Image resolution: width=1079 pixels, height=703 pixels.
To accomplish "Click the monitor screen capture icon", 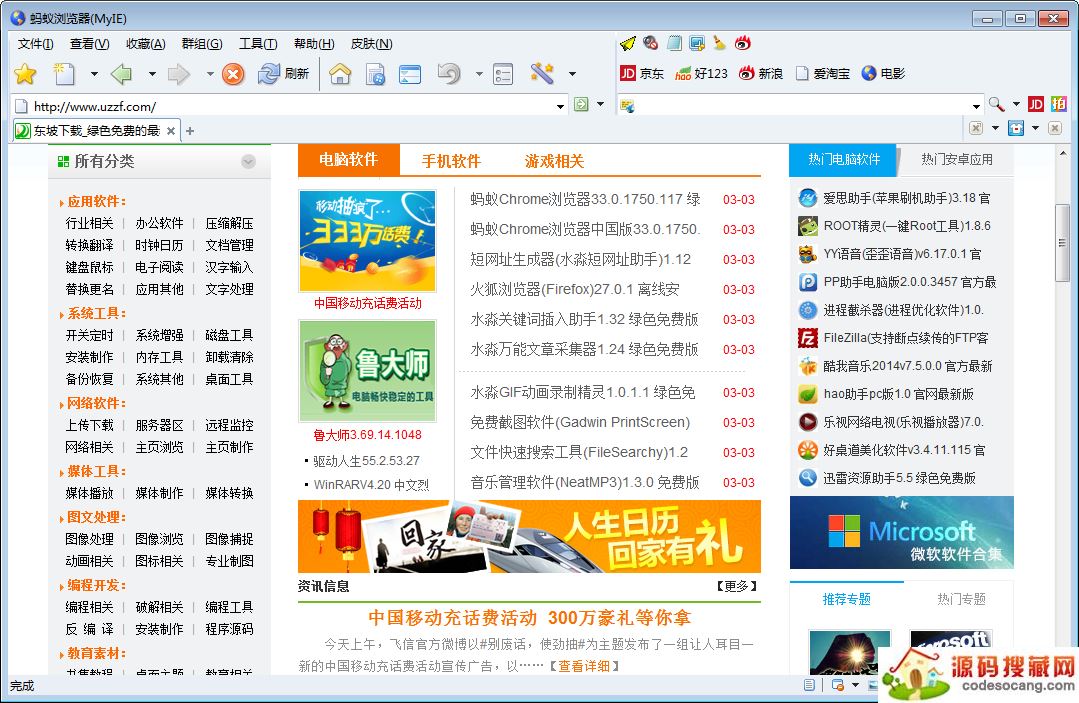I will click(697, 43).
